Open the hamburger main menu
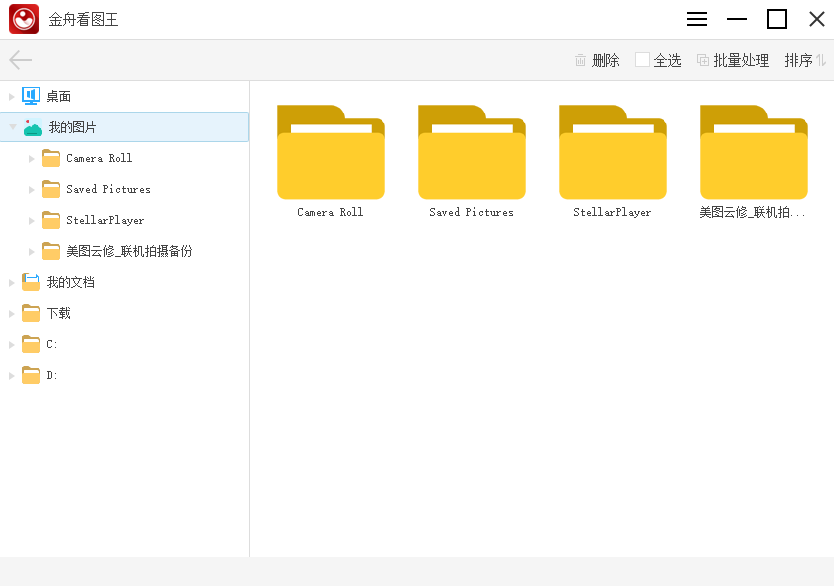This screenshot has width=834, height=586. coord(697,19)
